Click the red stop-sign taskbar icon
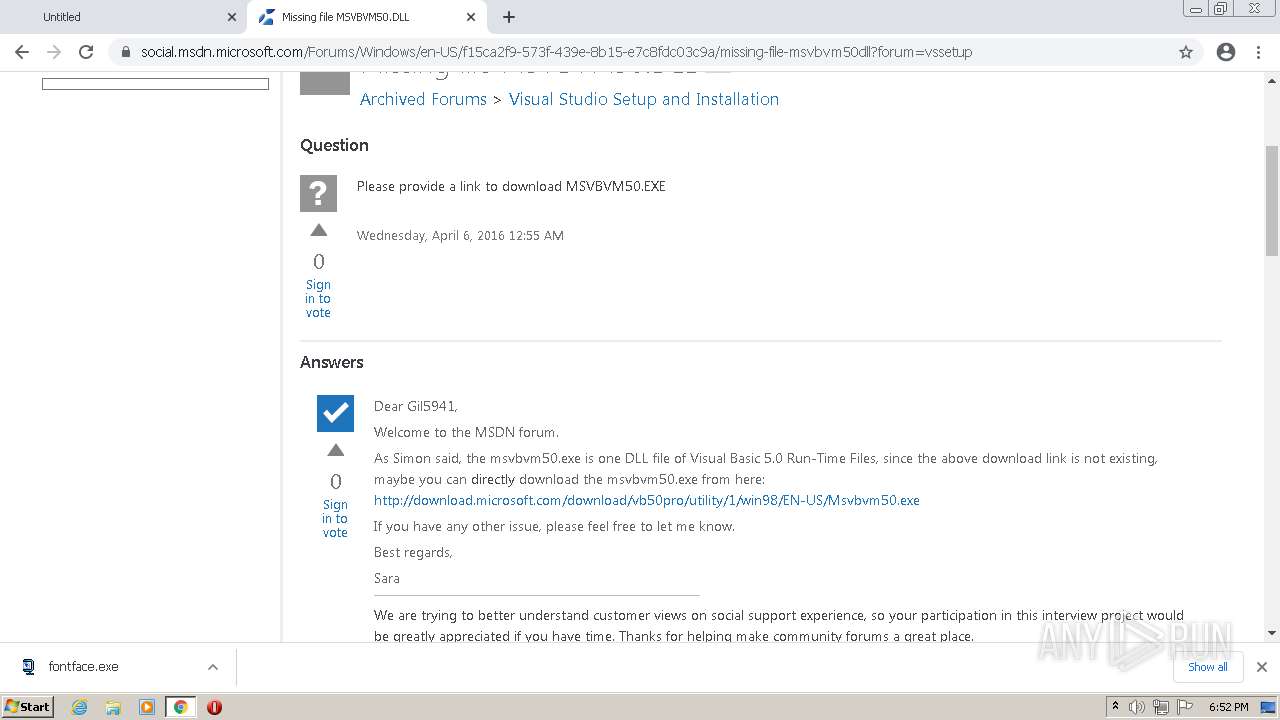The height and width of the screenshot is (720, 1280). 214,707
